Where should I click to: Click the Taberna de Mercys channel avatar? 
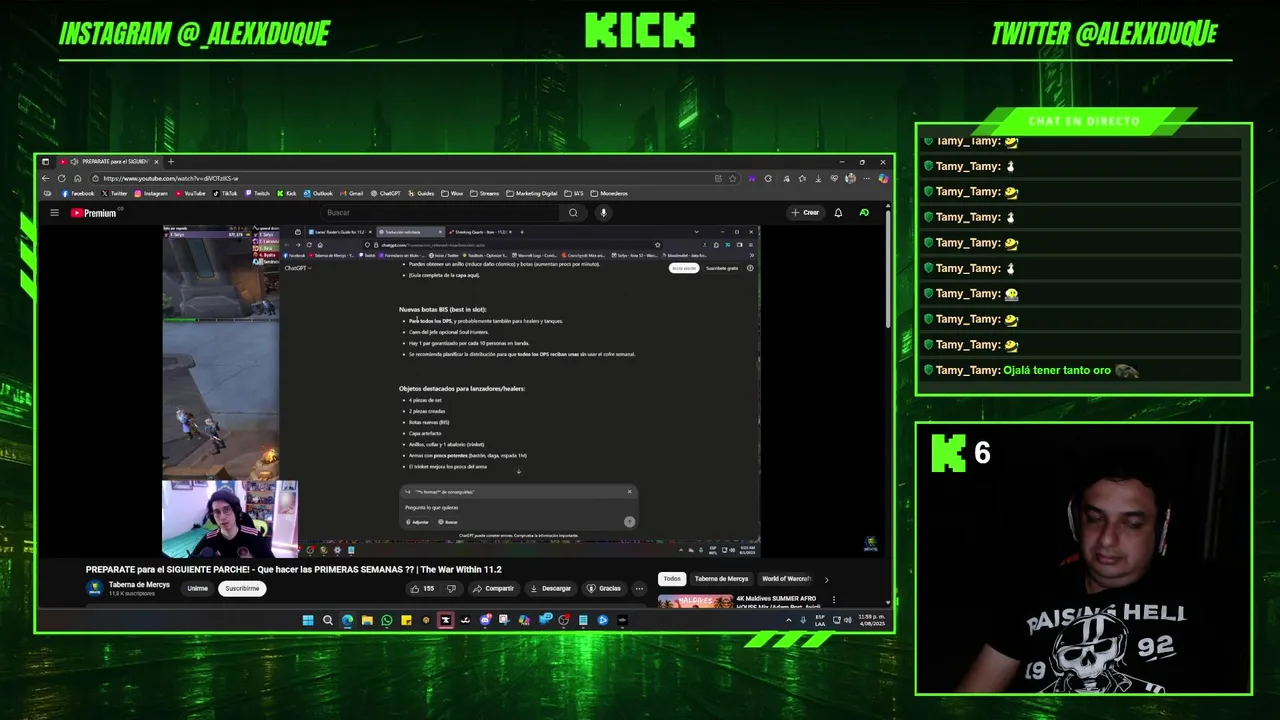point(95,588)
